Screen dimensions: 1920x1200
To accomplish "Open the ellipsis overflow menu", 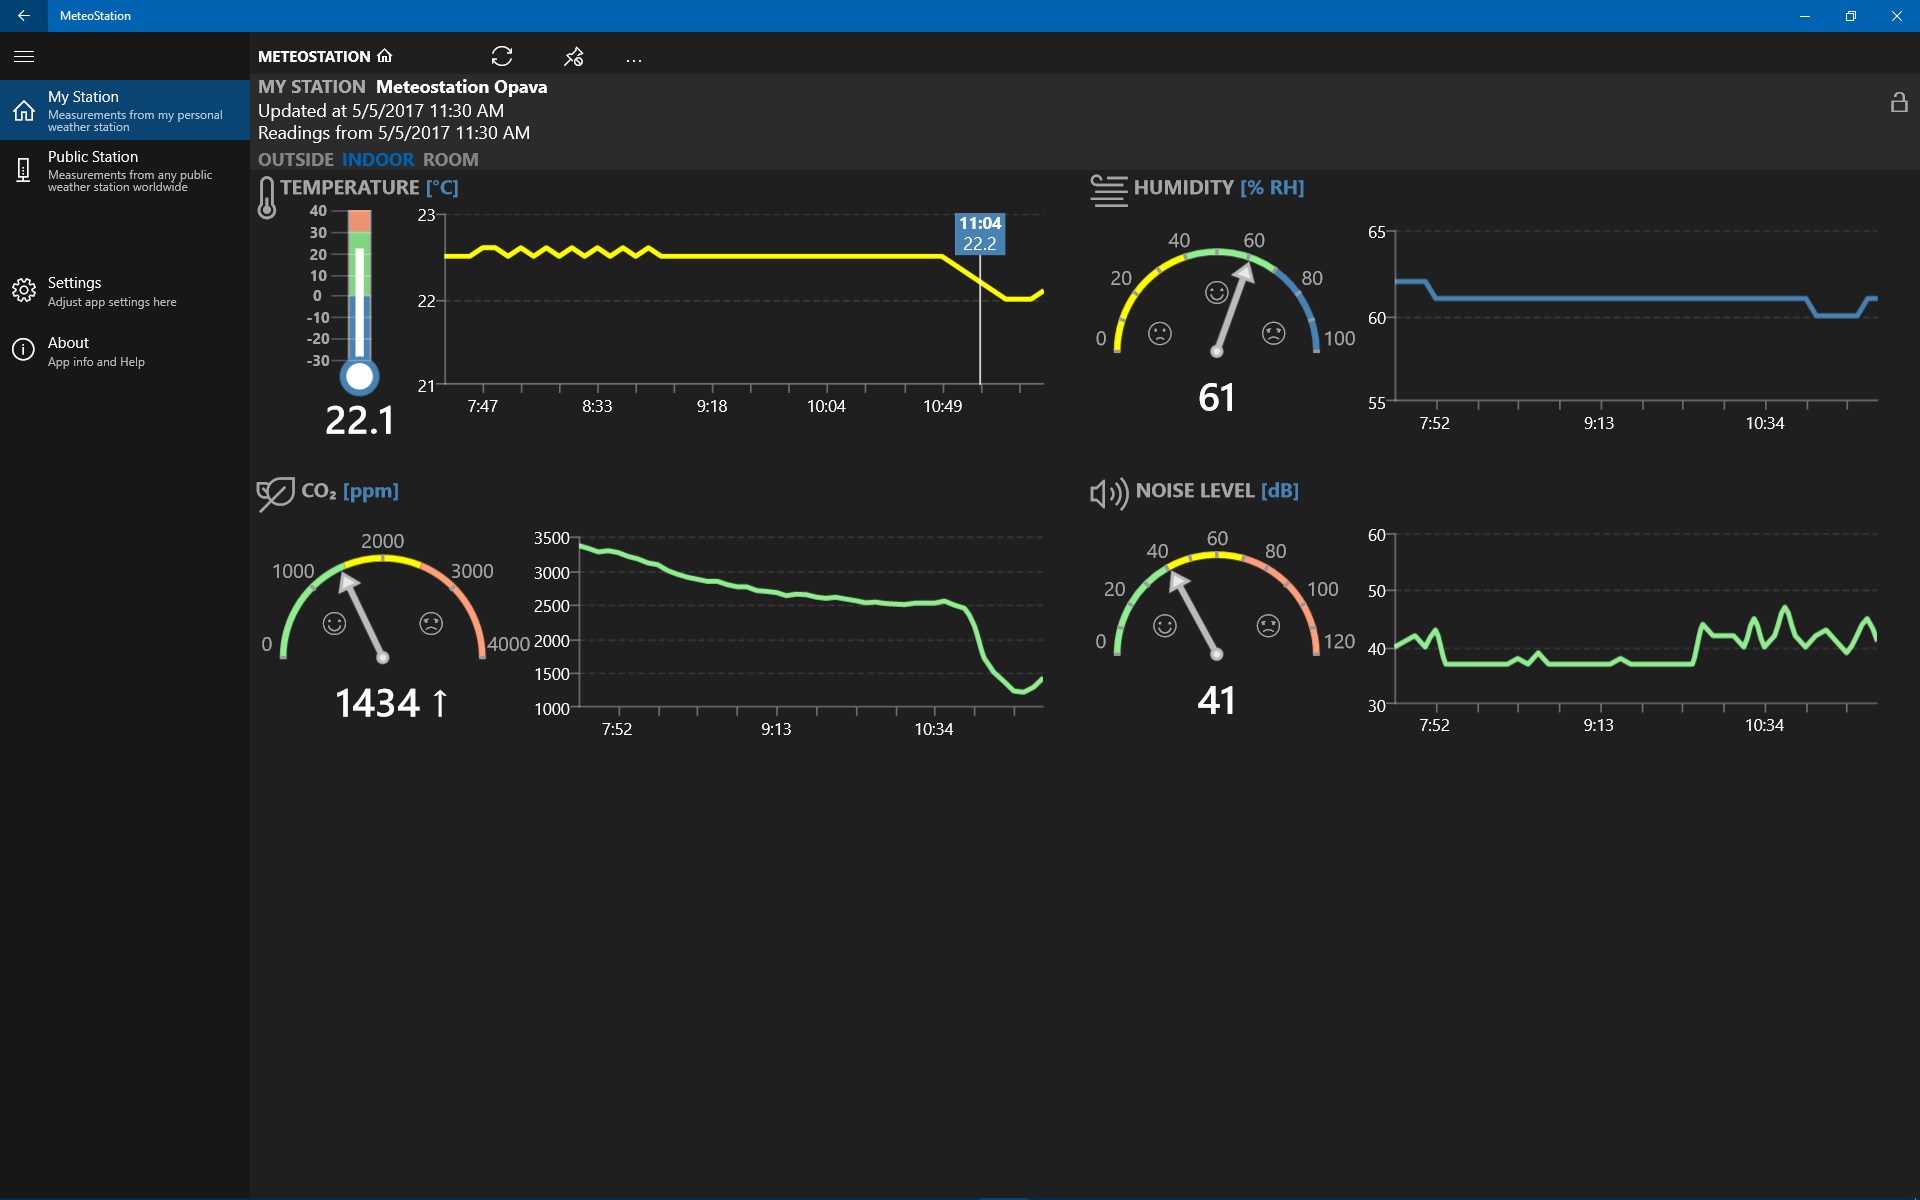I will [634, 58].
